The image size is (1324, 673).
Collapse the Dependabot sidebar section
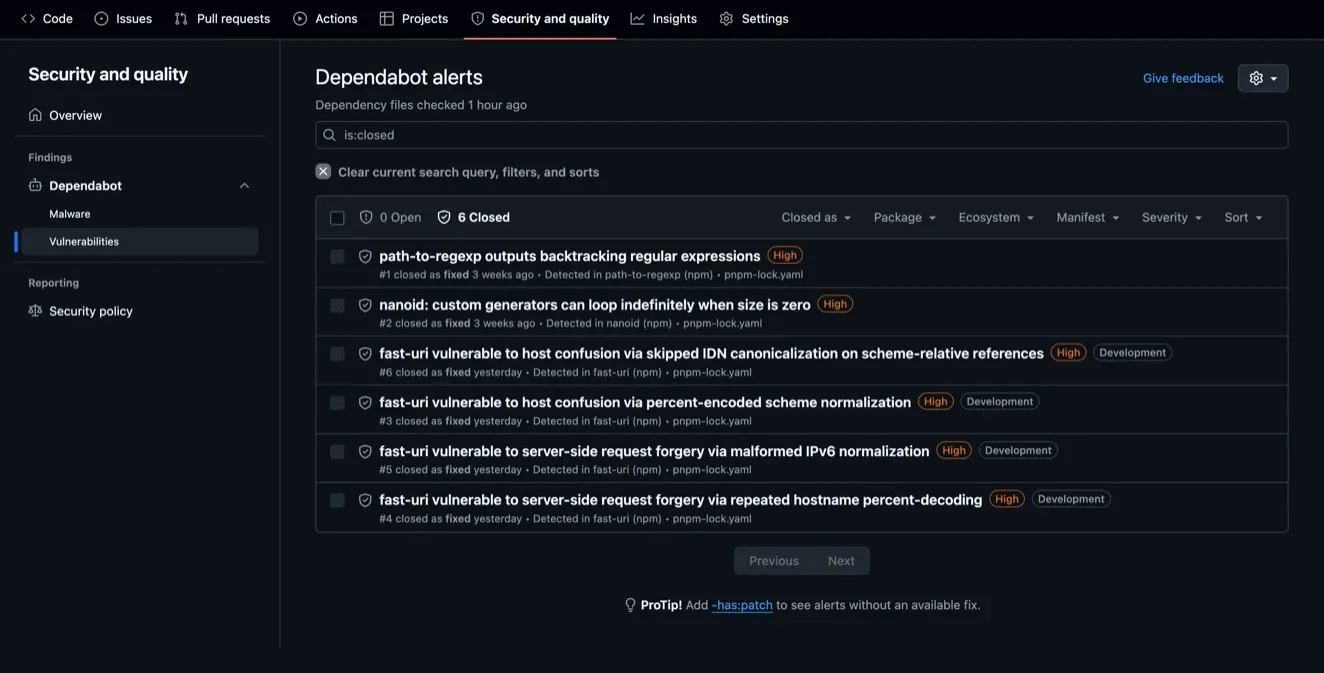[244, 185]
